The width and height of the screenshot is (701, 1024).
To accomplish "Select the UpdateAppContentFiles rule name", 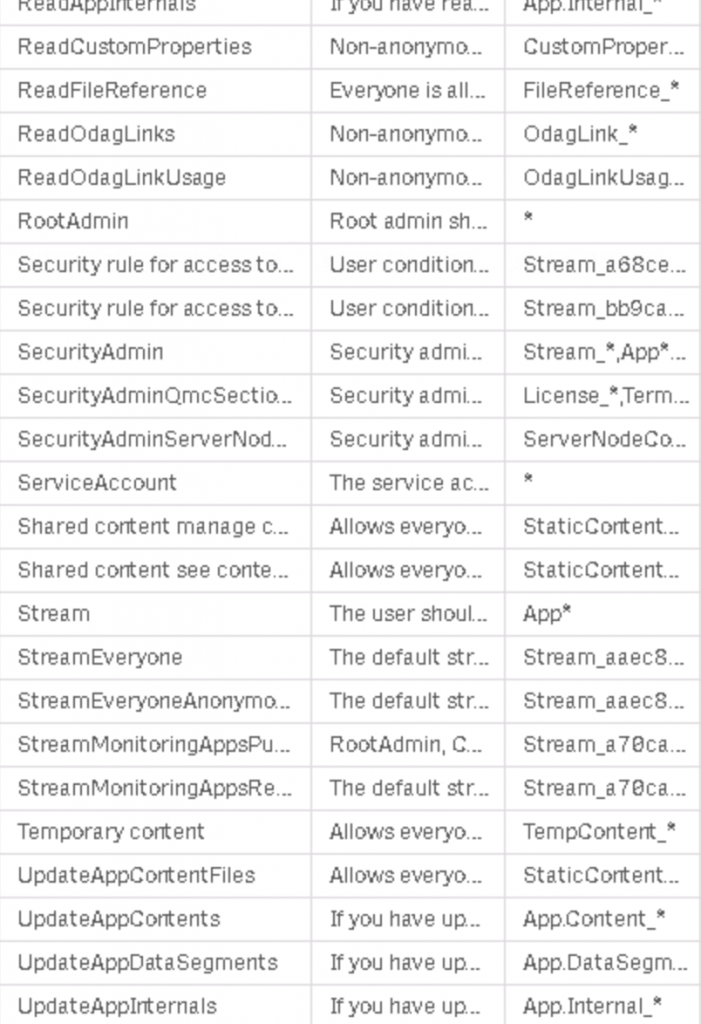I will (136, 875).
